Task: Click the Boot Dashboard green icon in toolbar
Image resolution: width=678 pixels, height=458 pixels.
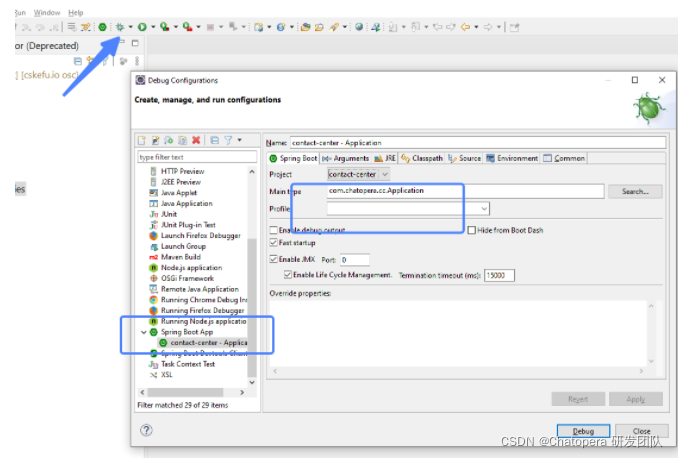Action: [x=102, y=27]
